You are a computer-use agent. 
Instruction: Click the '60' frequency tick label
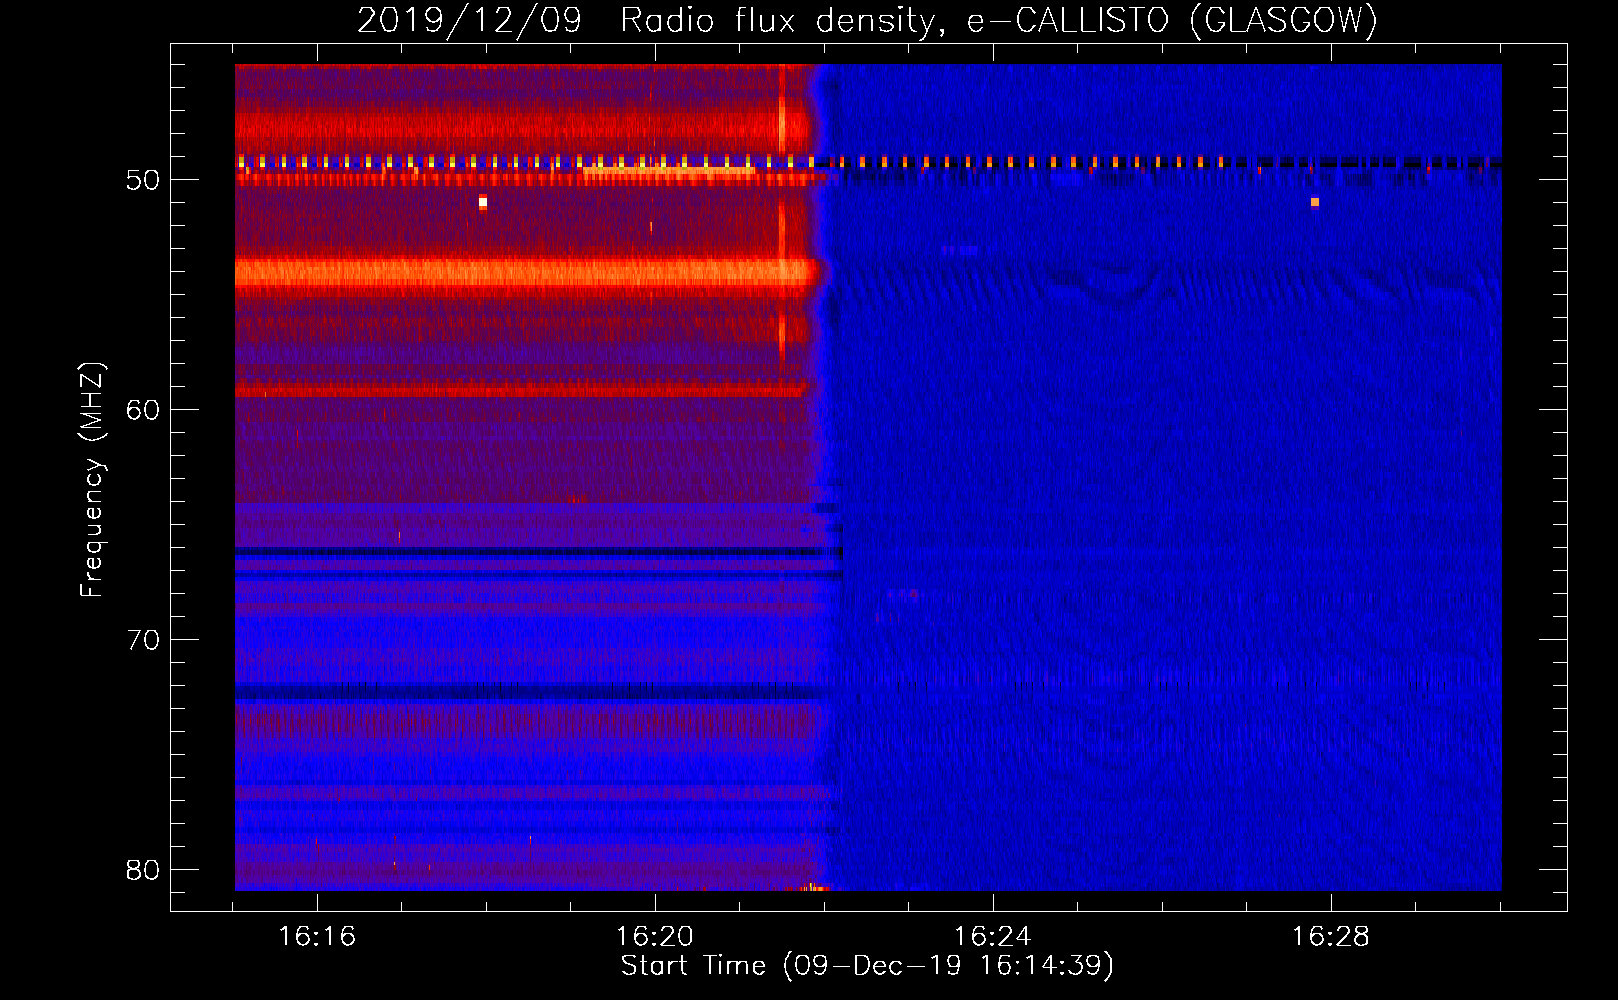coord(143,410)
